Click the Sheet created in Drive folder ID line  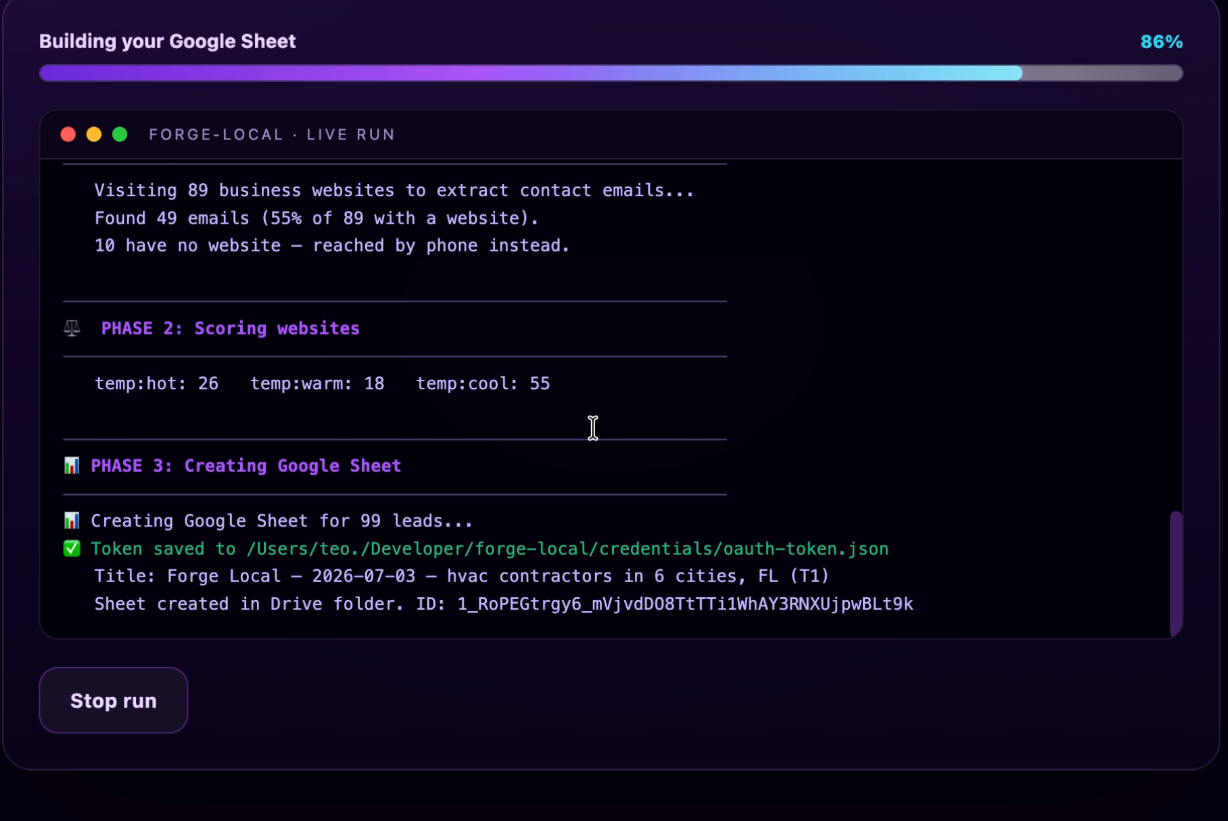[504, 604]
